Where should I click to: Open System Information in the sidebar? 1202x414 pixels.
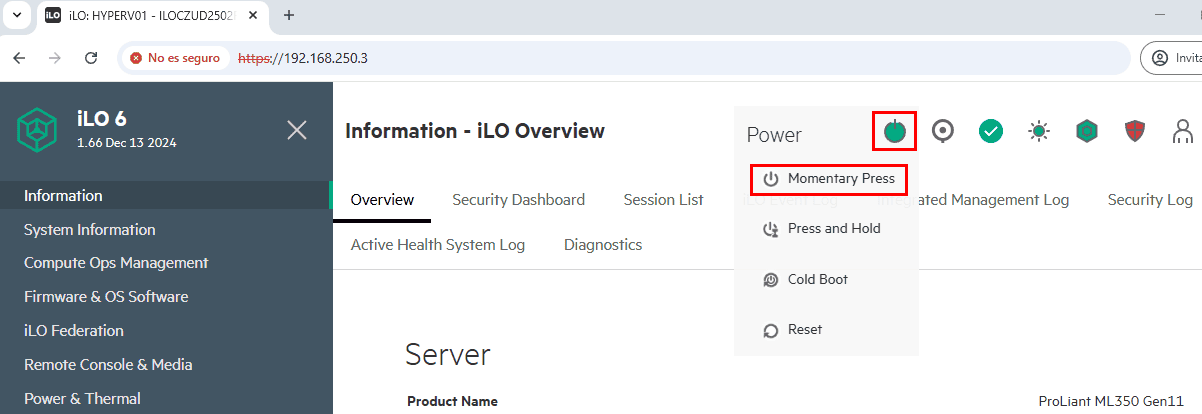pos(90,230)
